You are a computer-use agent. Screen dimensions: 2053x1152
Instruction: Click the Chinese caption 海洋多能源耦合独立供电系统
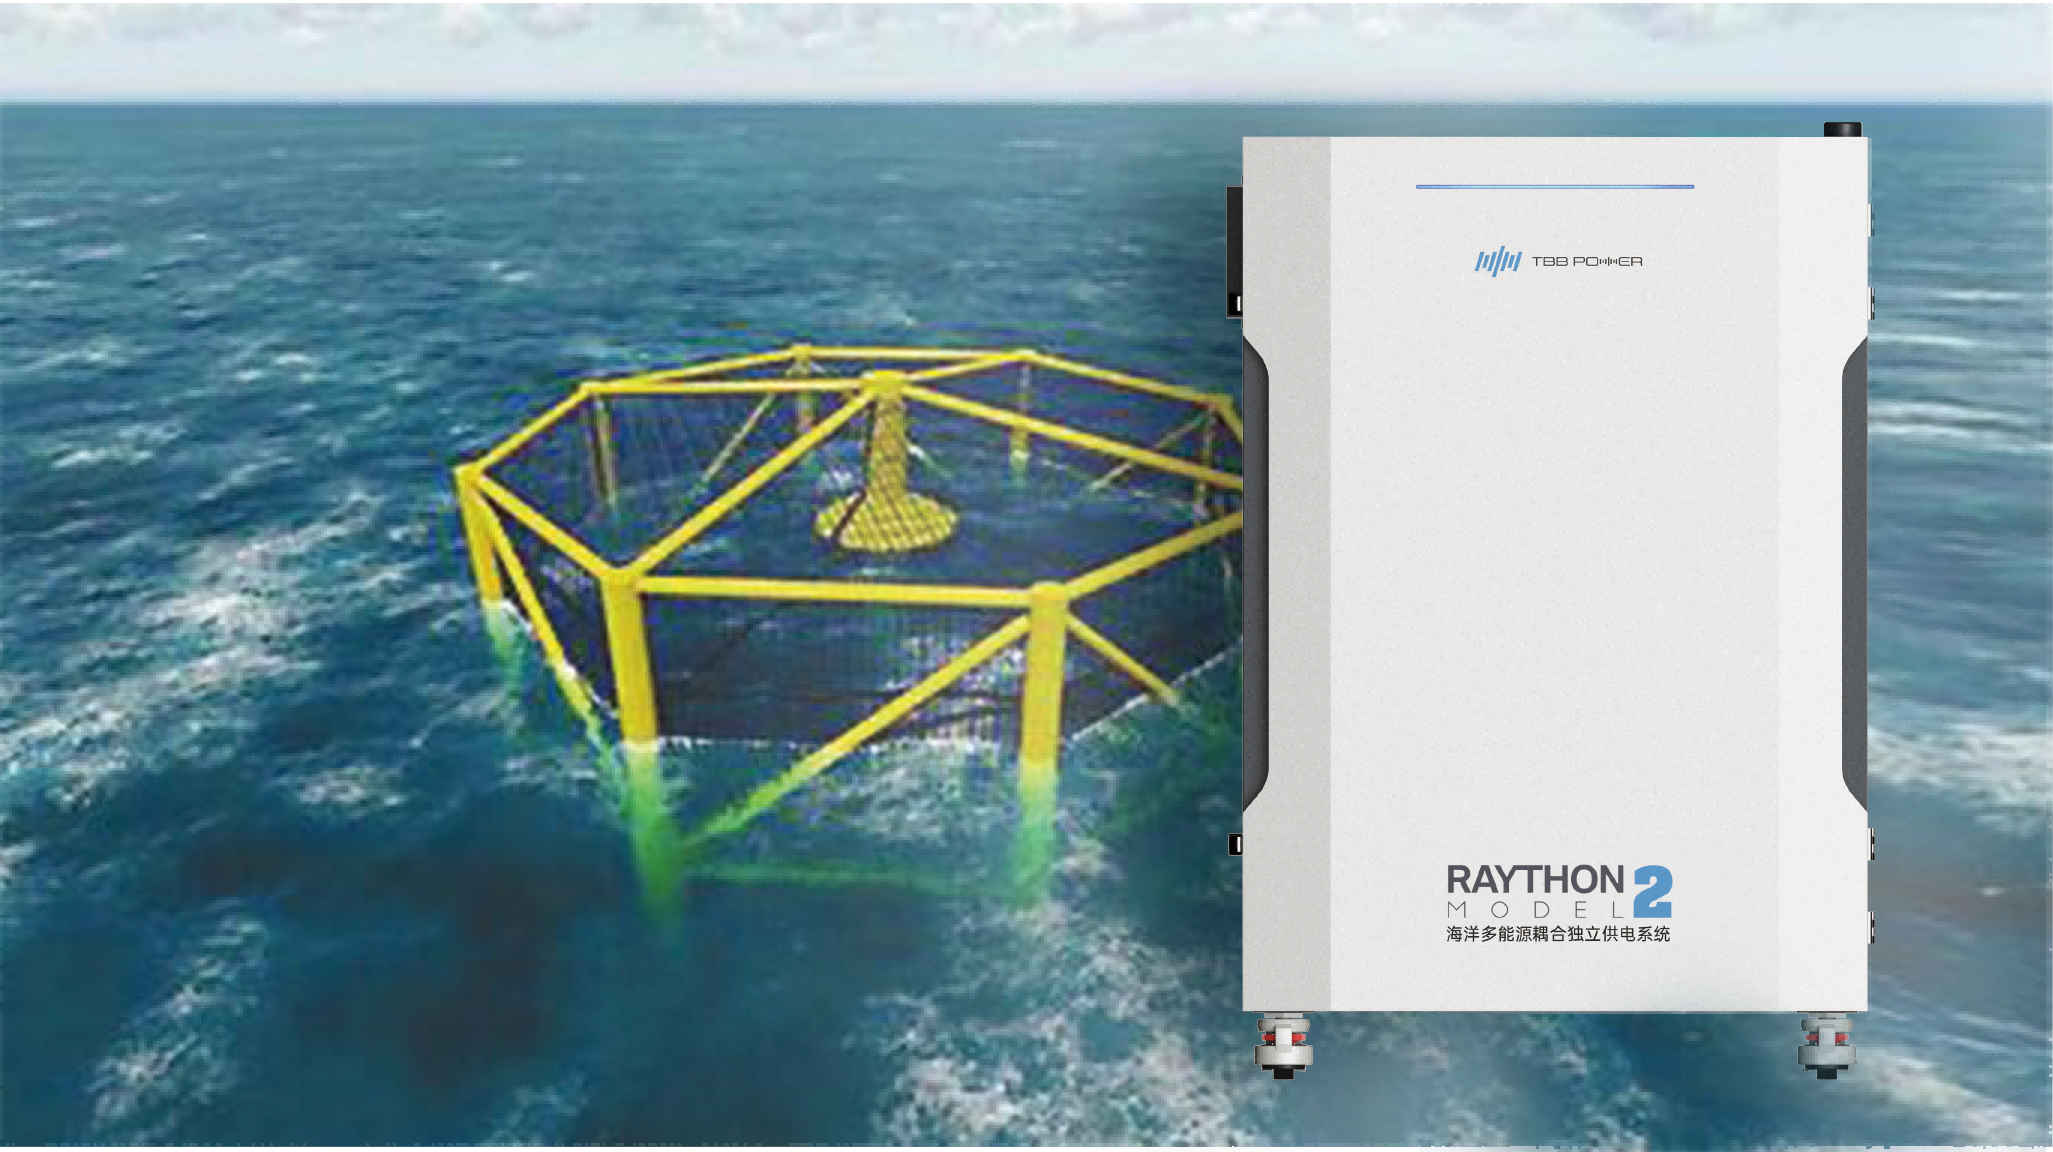coord(1558,934)
